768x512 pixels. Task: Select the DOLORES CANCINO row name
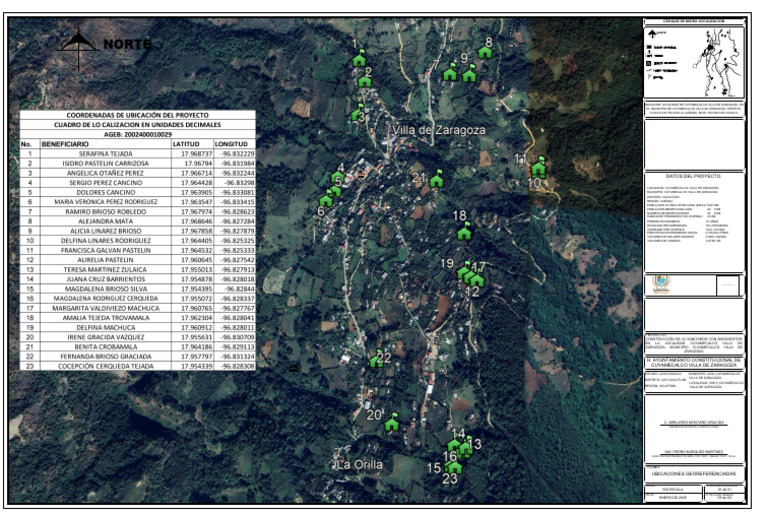click(106, 192)
